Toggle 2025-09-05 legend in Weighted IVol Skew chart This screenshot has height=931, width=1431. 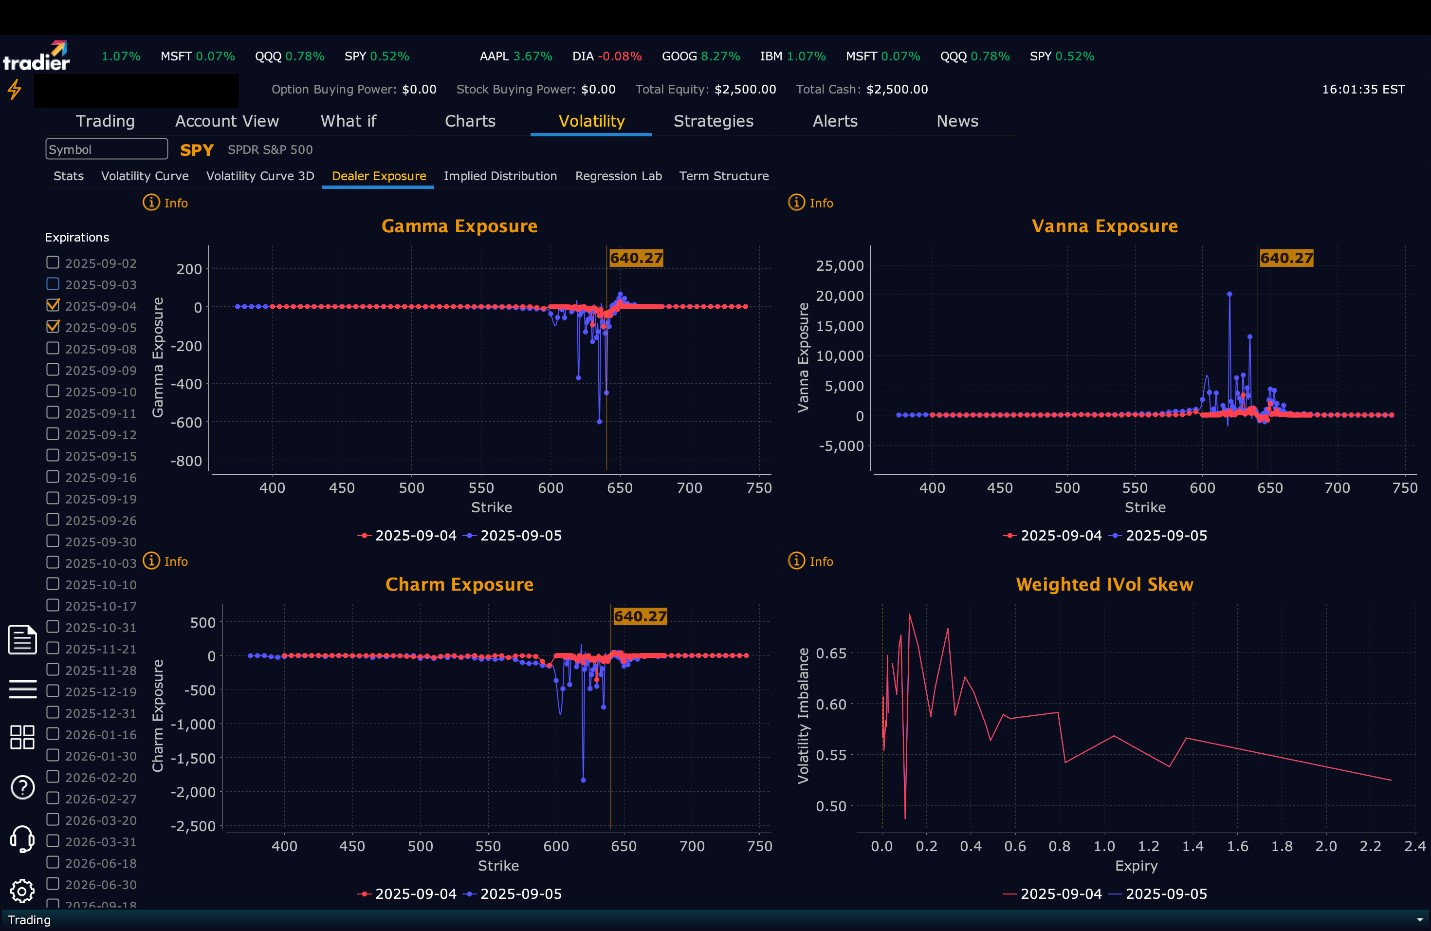pyautogui.click(x=1158, y=894)
